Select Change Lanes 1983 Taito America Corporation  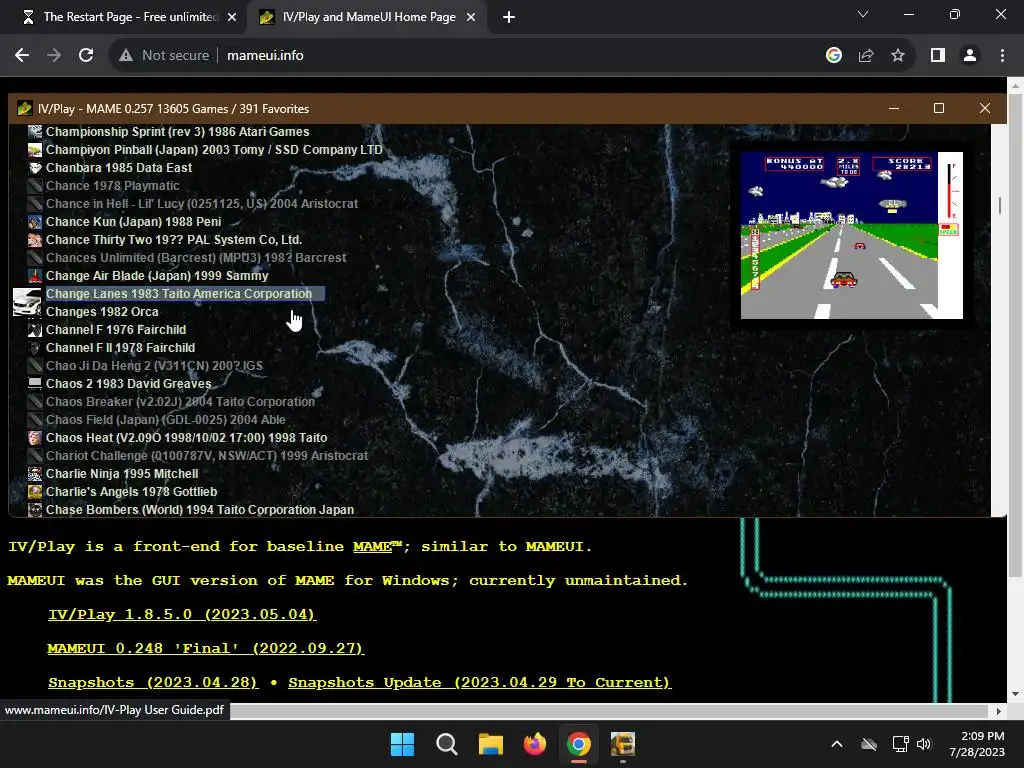[179, 294]
